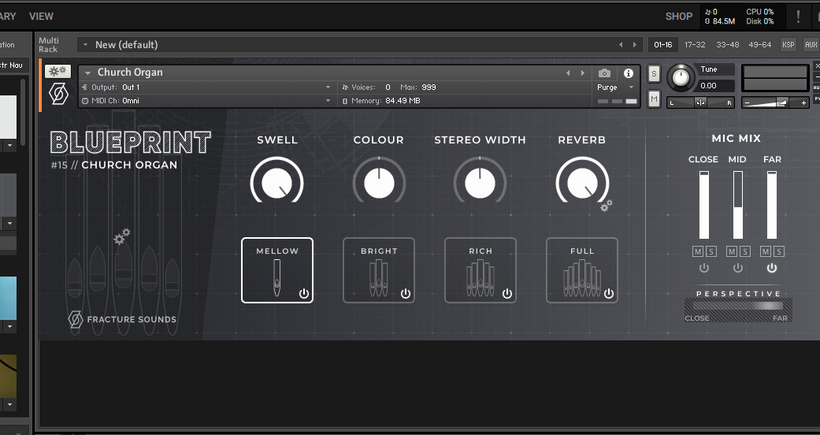The height and width of the screenshot is (435, 820).
Task: Click the Max voices value 999
Action: coord(428,87)
